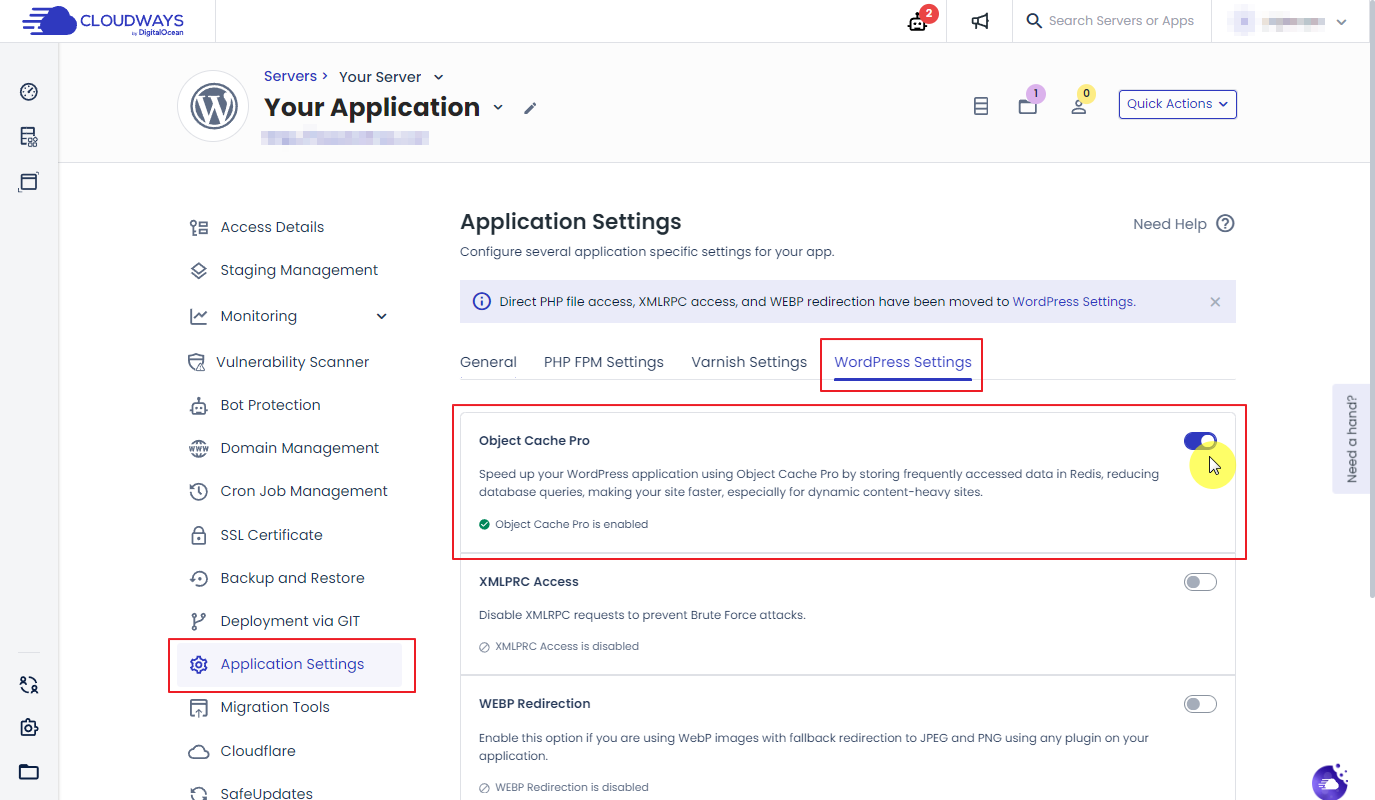
Task: Open the add-ons gear icon in left rail
Action: 29,728
